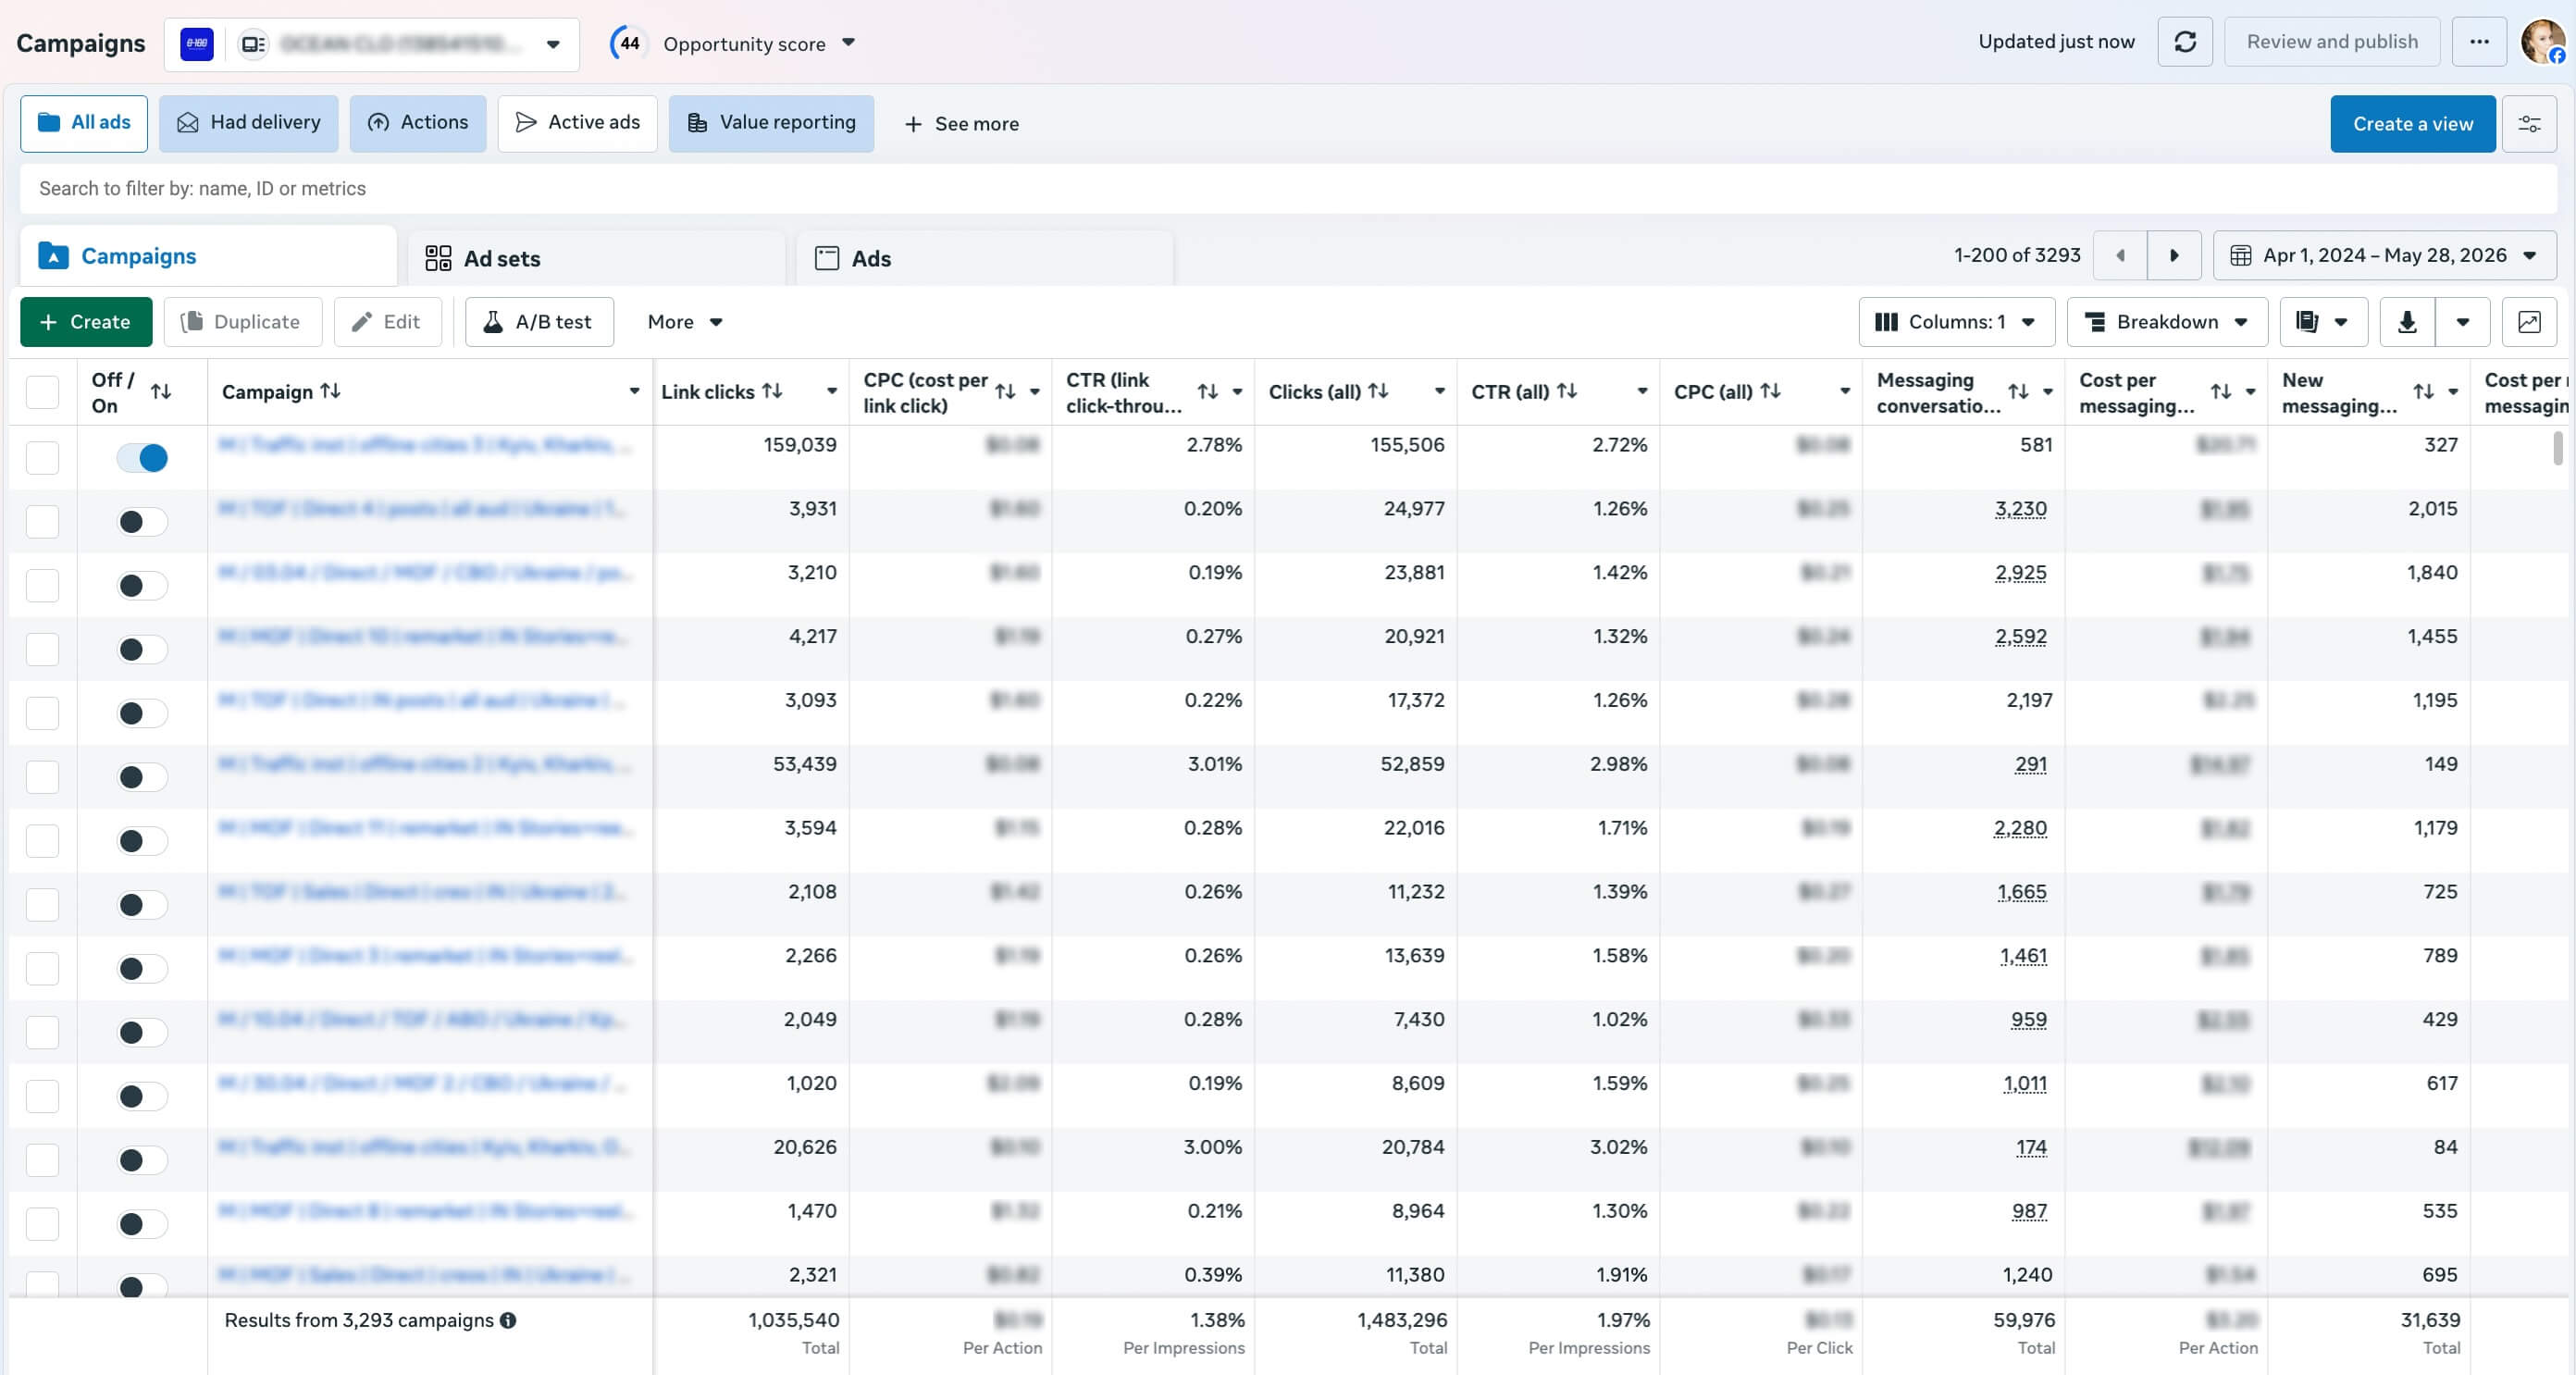Open the charts panel icon
This screenshot has width=2576, height=1375.
[2529, 322]
